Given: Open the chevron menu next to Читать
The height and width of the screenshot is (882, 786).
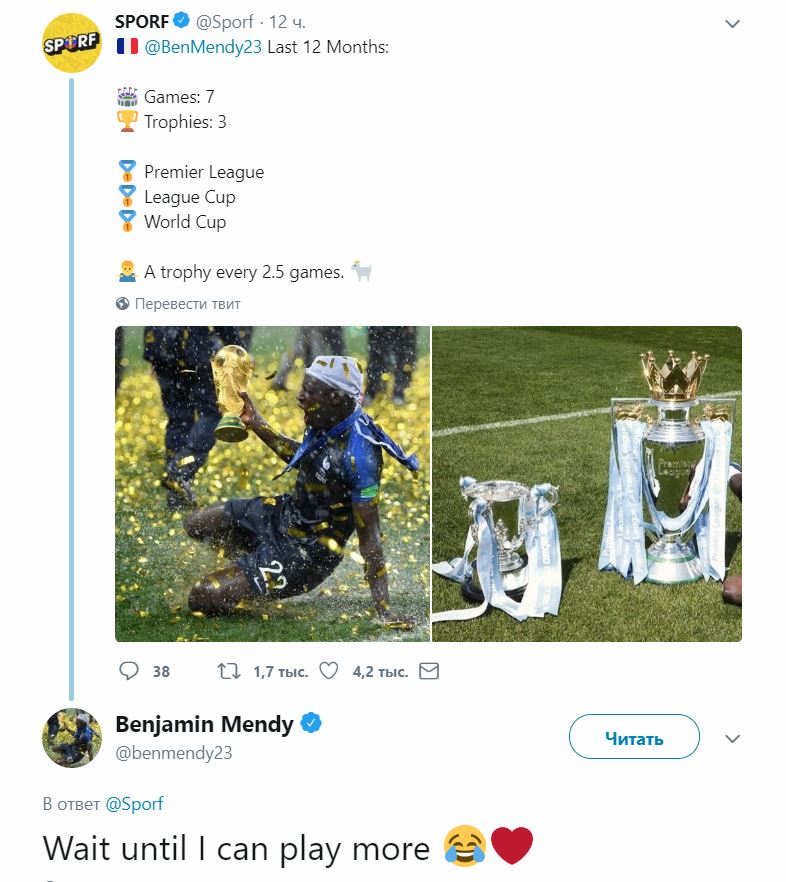Looking at the screenshot, I should tap(732, 739).
